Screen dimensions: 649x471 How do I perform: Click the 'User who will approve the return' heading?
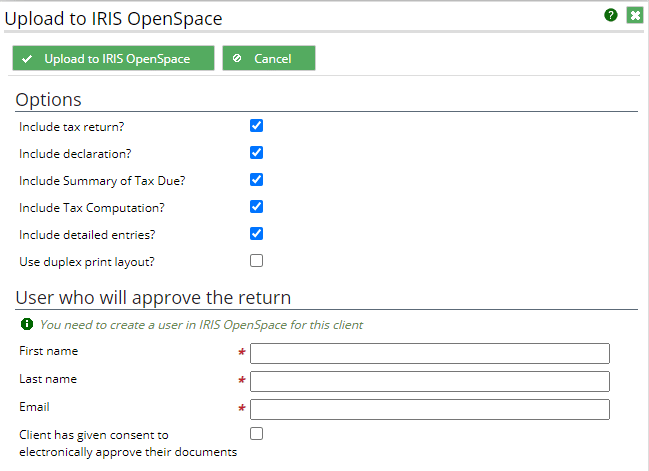click(x=153, y=298)
